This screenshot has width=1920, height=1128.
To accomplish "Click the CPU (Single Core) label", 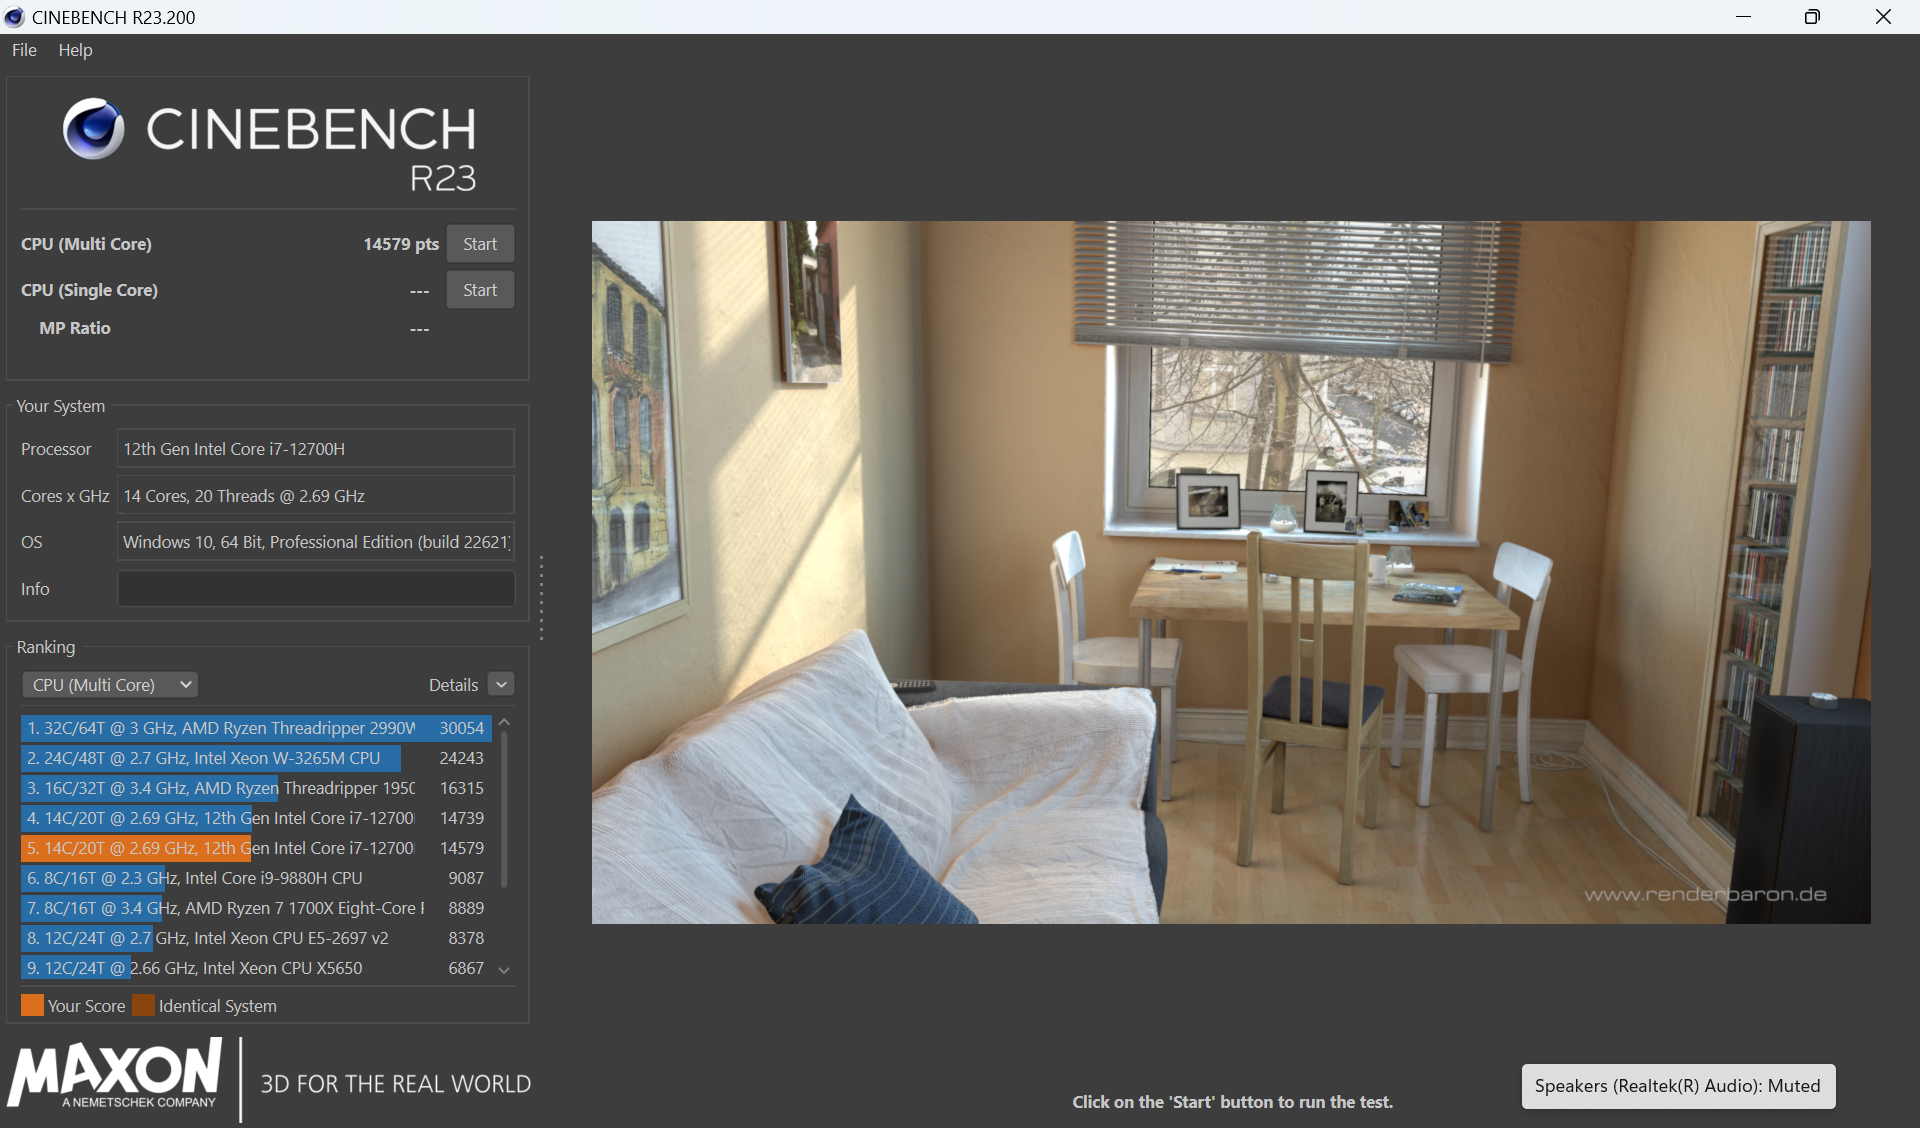I will pos(89,290).
